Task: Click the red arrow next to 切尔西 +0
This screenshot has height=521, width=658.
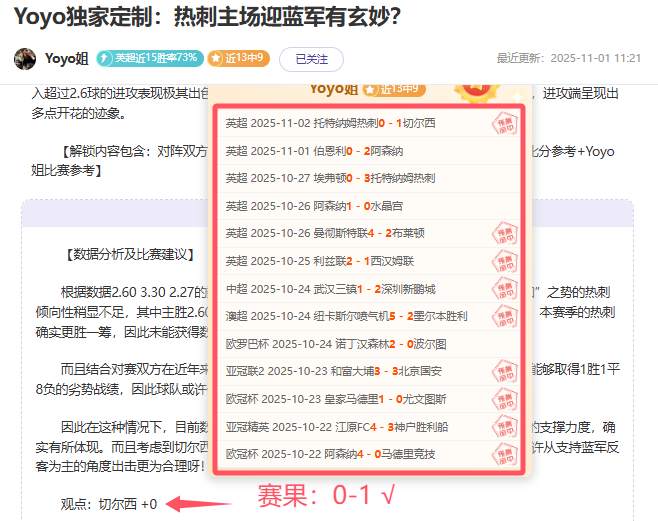Action: (194, 503)
